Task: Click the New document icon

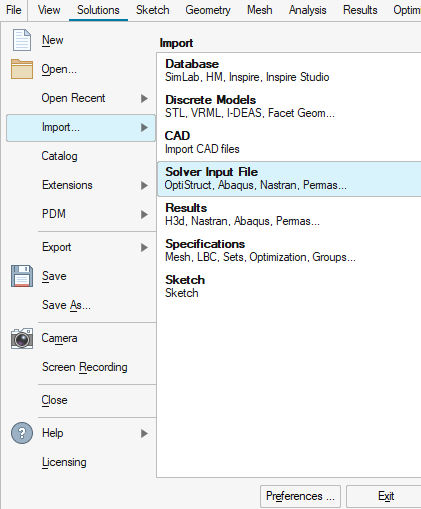Action: pyautogui.click(x=22, y=40)
